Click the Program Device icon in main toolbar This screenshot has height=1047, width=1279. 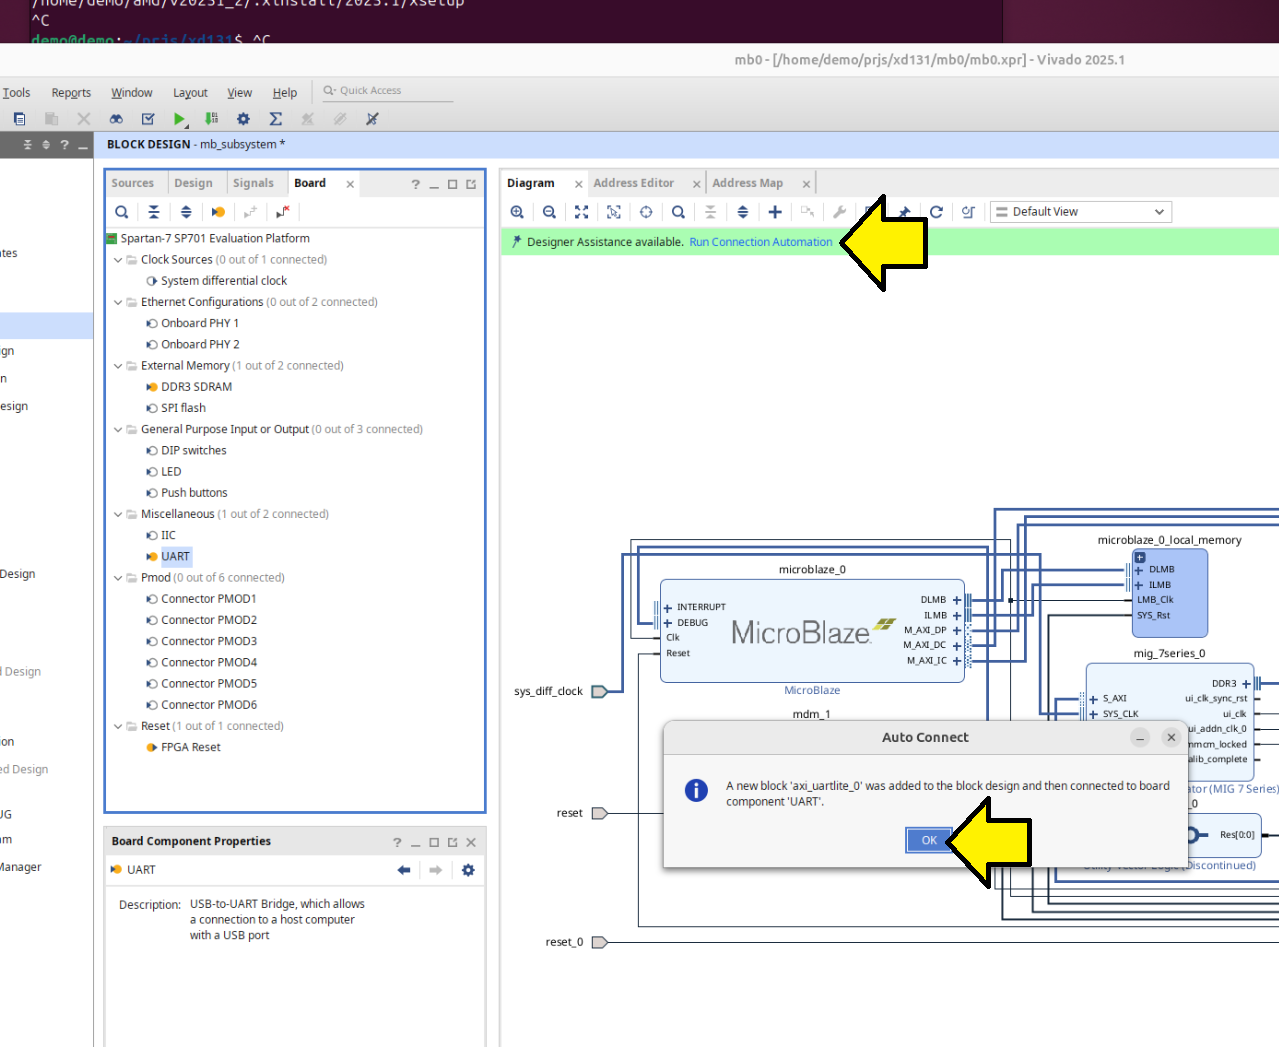(211, 119)
